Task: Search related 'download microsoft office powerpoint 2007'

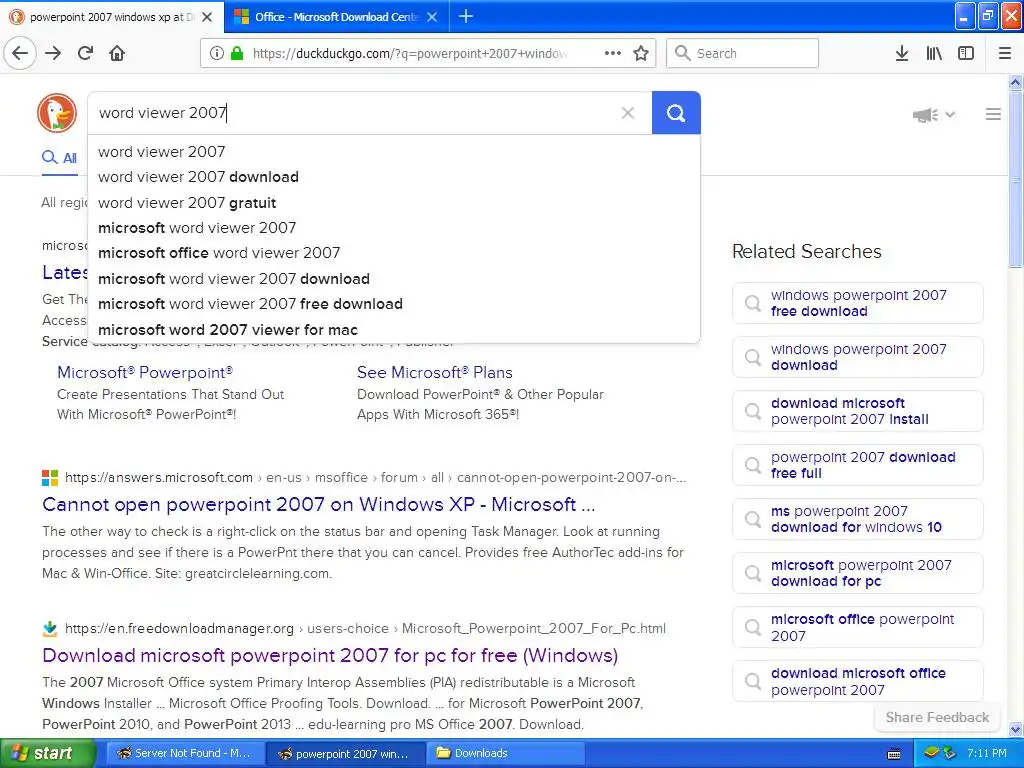Action: pos(857,681)
